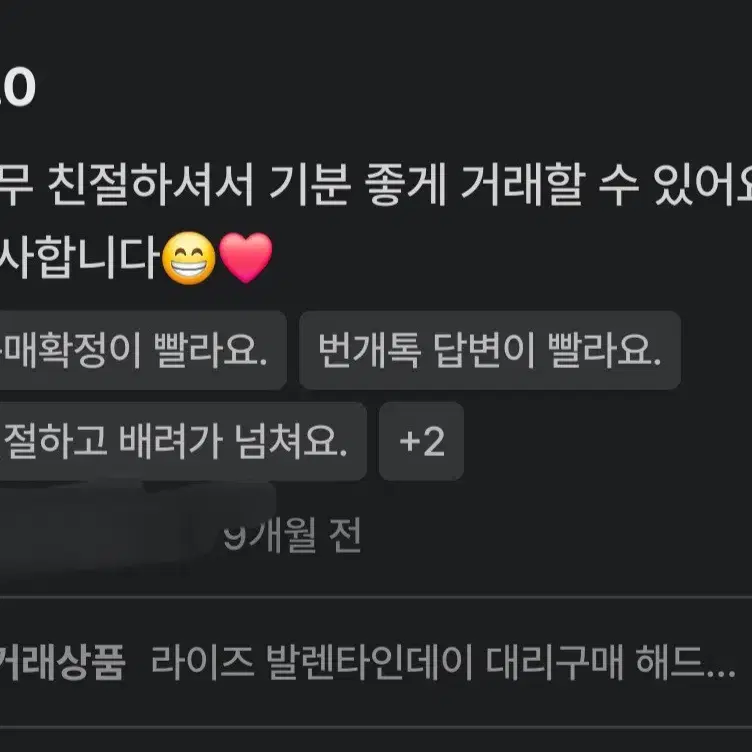752x752 pixels.
Task: Expand the +2 hidden review tags
Action: click(421, 441)
